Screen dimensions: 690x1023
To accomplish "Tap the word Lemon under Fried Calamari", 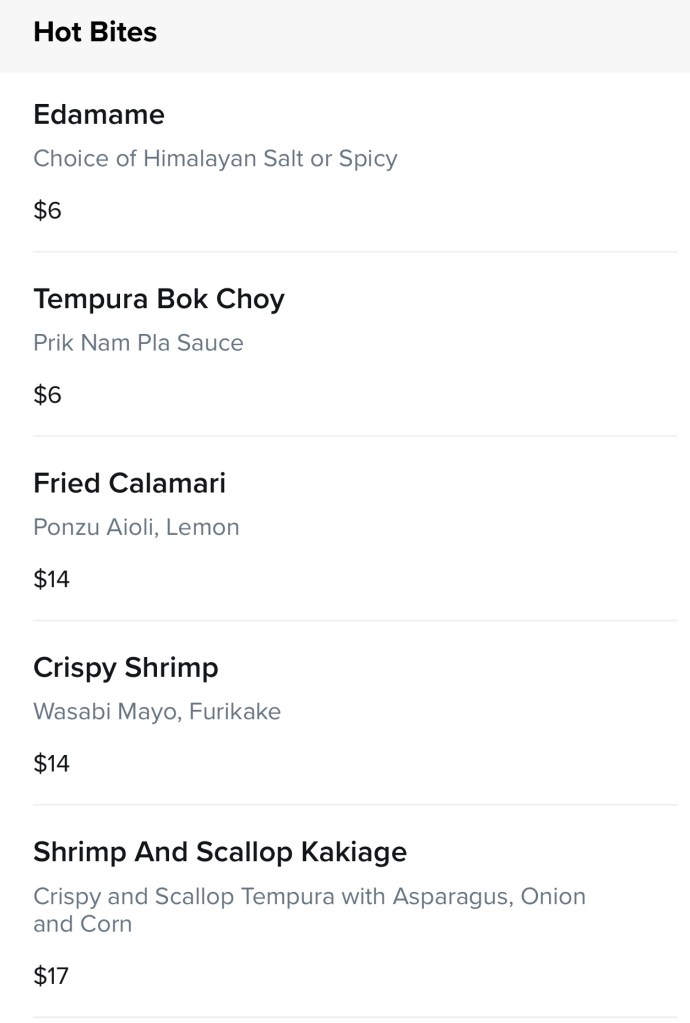I will pyautogui.click(x=203, y=527).
